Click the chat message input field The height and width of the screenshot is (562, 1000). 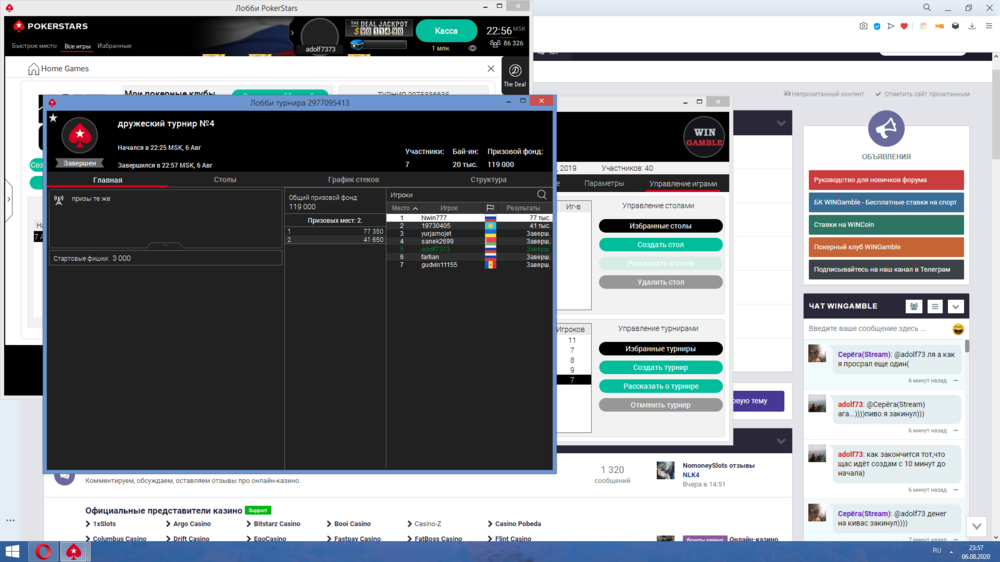[877, 329]
